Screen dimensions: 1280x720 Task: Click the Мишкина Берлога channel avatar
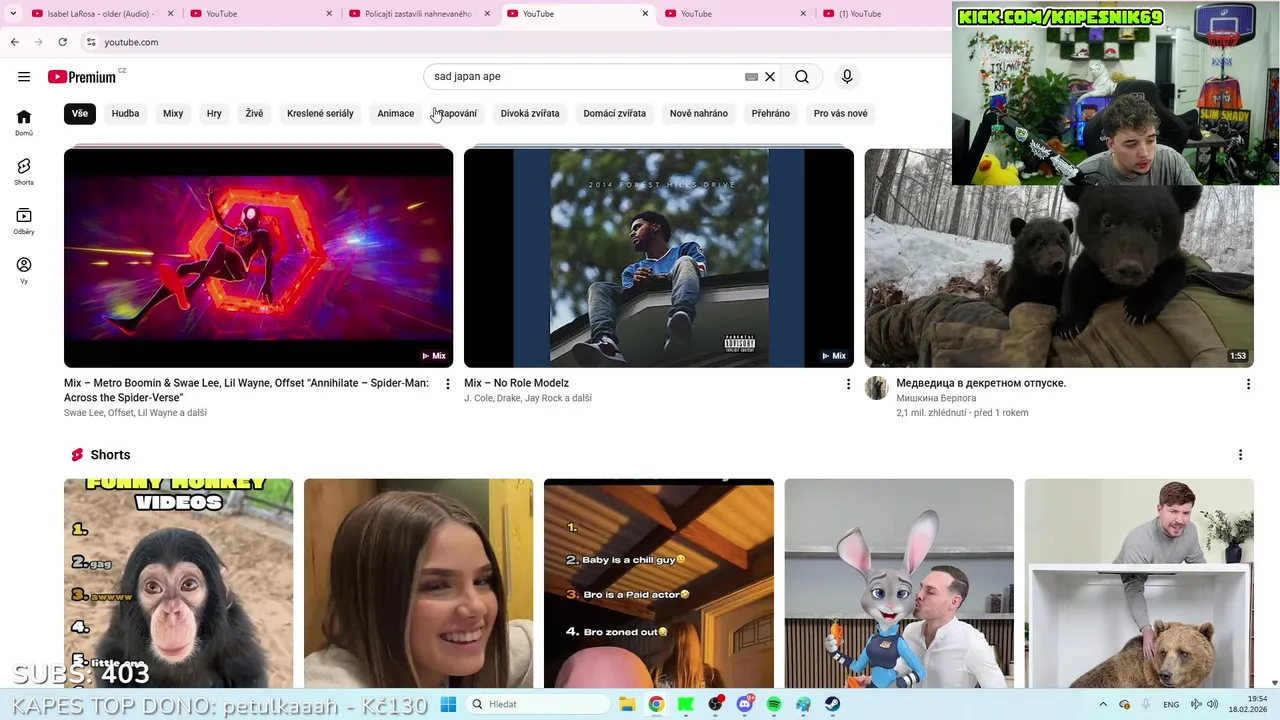(x=876, y=388)
